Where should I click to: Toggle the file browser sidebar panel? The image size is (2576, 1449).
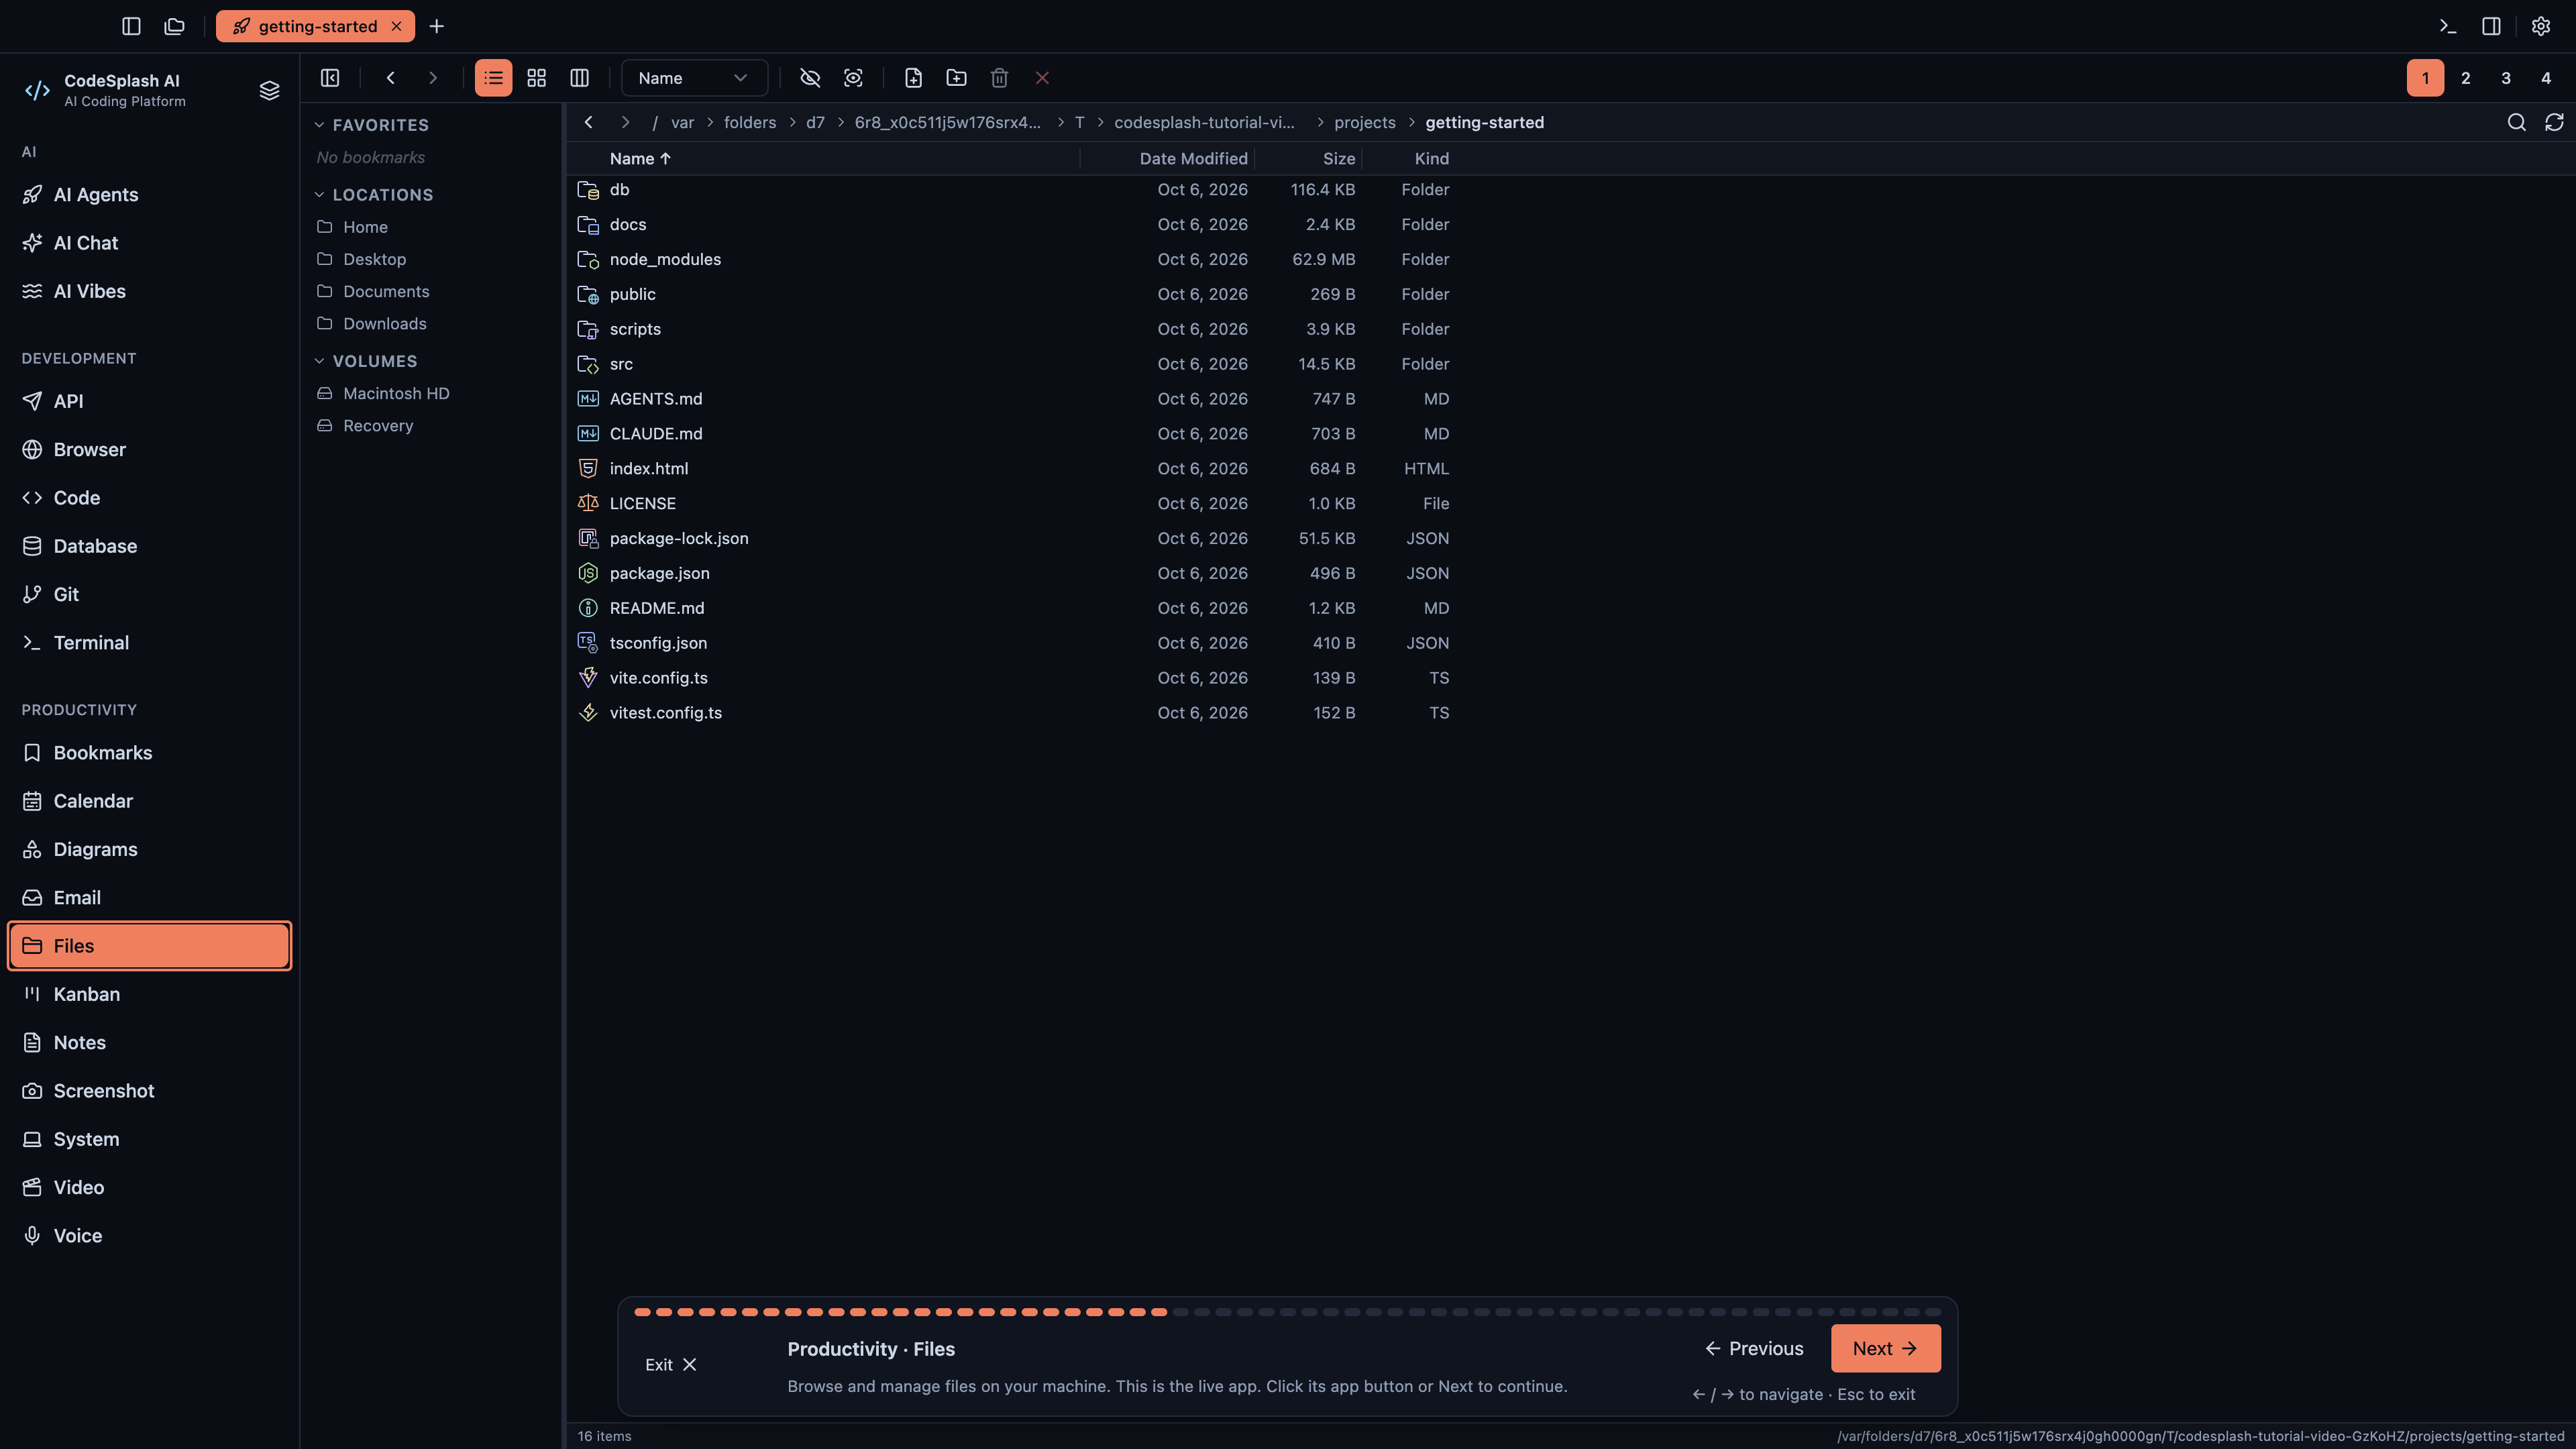330,78
